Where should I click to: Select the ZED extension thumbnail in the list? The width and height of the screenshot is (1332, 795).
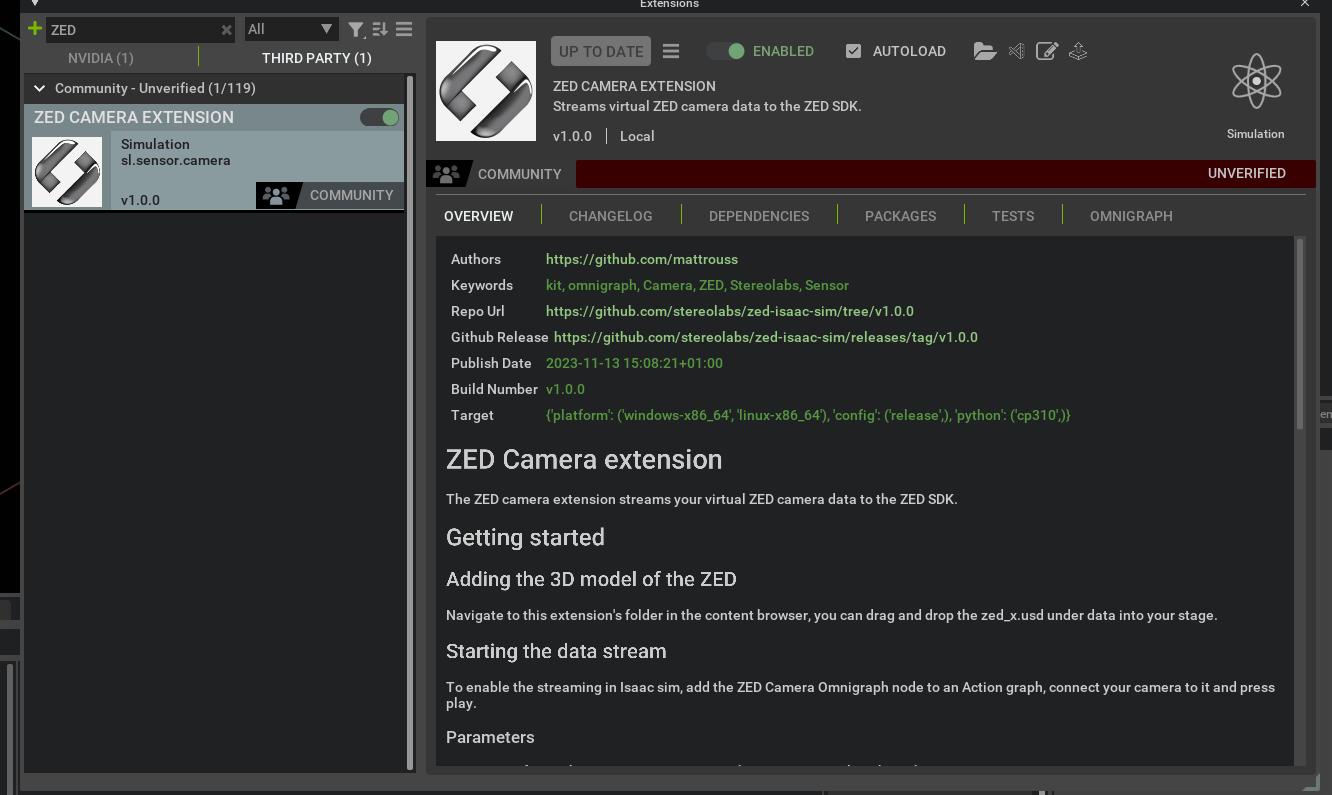pyautogui.click(x=67, y=172)
